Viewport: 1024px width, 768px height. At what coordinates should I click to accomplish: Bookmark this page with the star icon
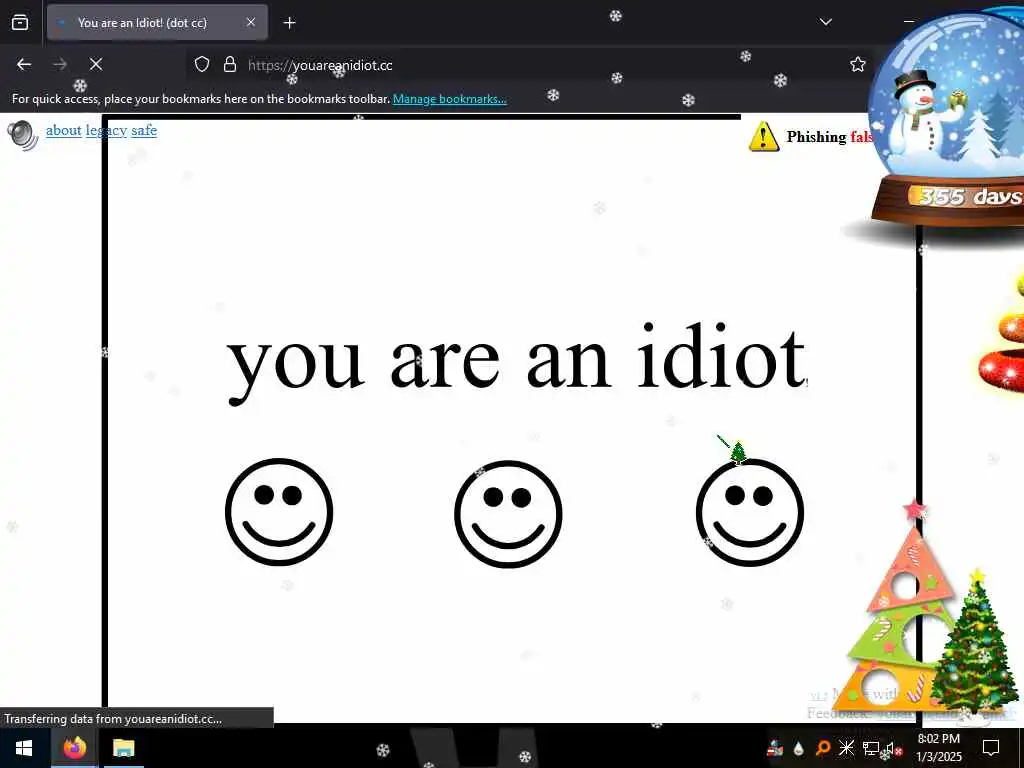pyautogui.click(x=857, y=64)
